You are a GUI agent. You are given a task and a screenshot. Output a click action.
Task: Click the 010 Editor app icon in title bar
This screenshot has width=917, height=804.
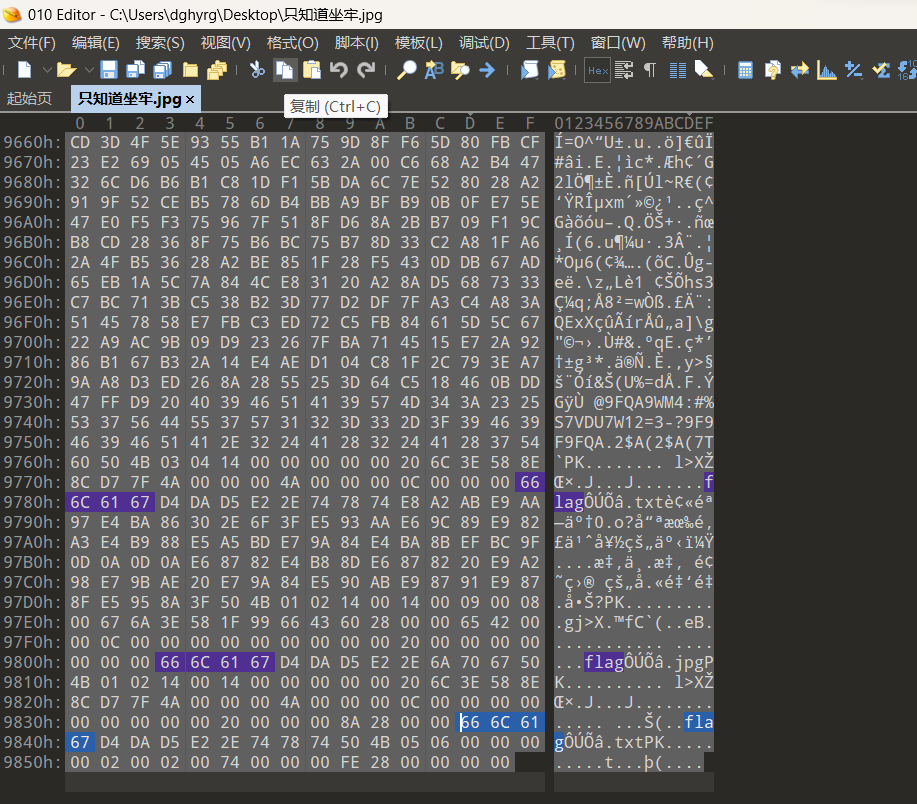12,14
